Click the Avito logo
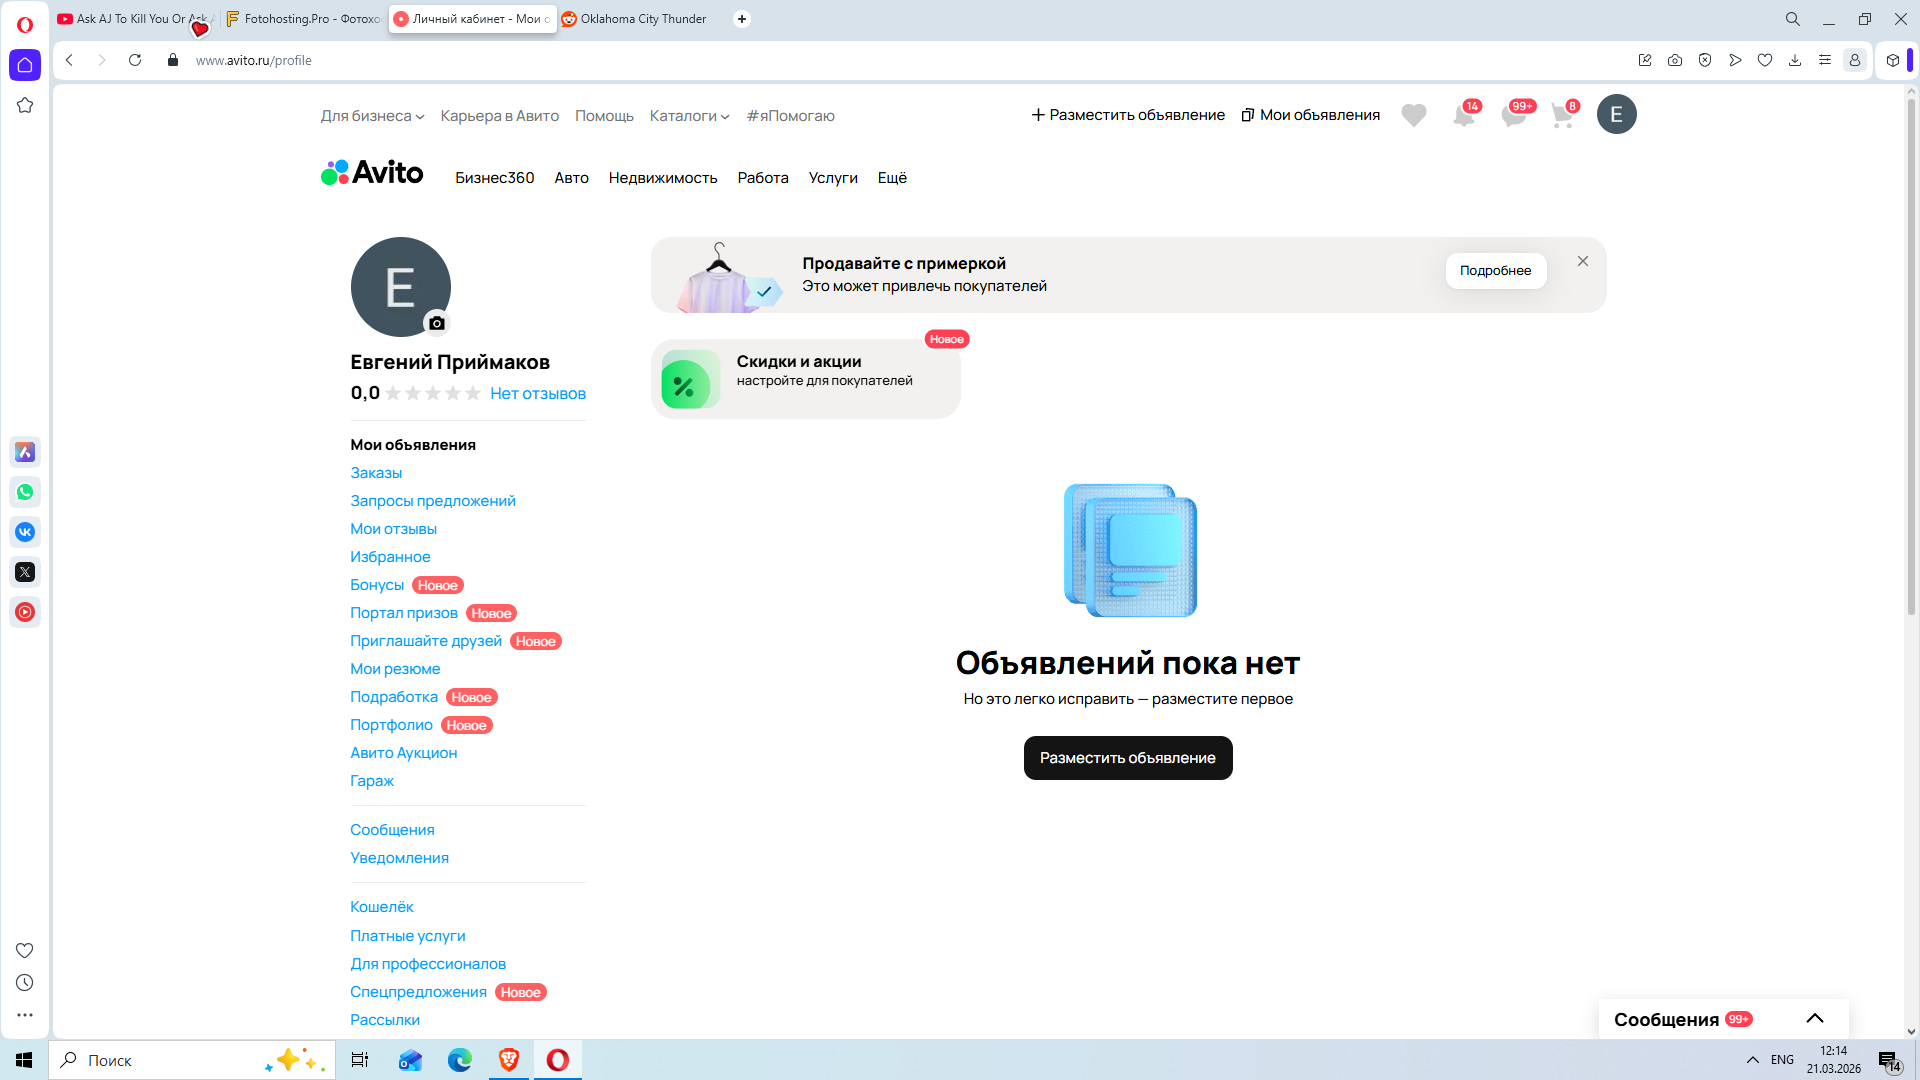The width and height of the screenshot is (1920, 1080). tap(372, 174)
